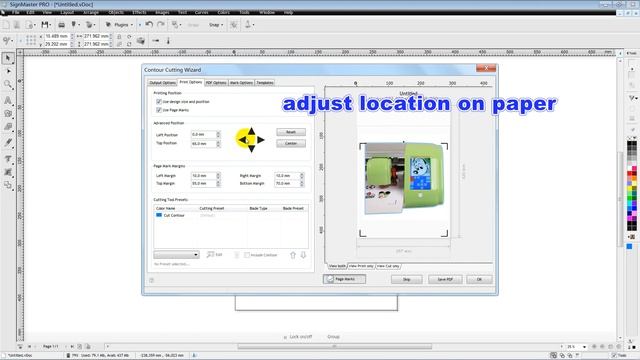Image resolution: width=640 pixels, height=360 pixels.
Task: Click the horizontal scrollbar at window bottom
Action: pos(334,347)
